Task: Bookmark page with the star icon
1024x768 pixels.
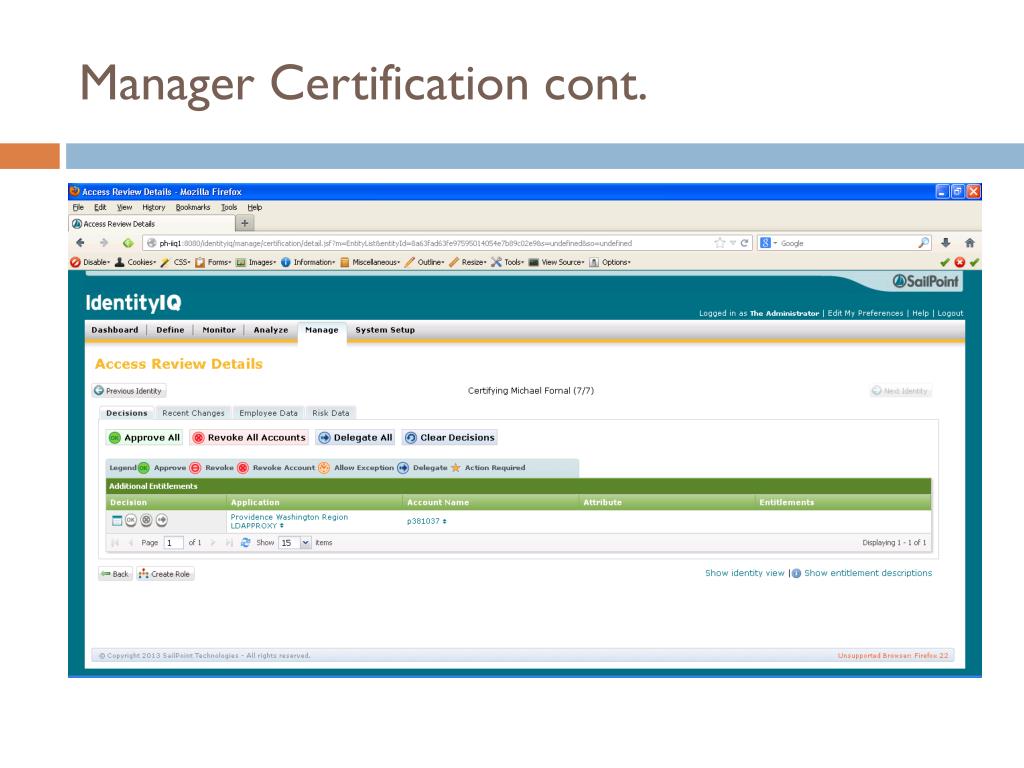Action: pos(720,243)
